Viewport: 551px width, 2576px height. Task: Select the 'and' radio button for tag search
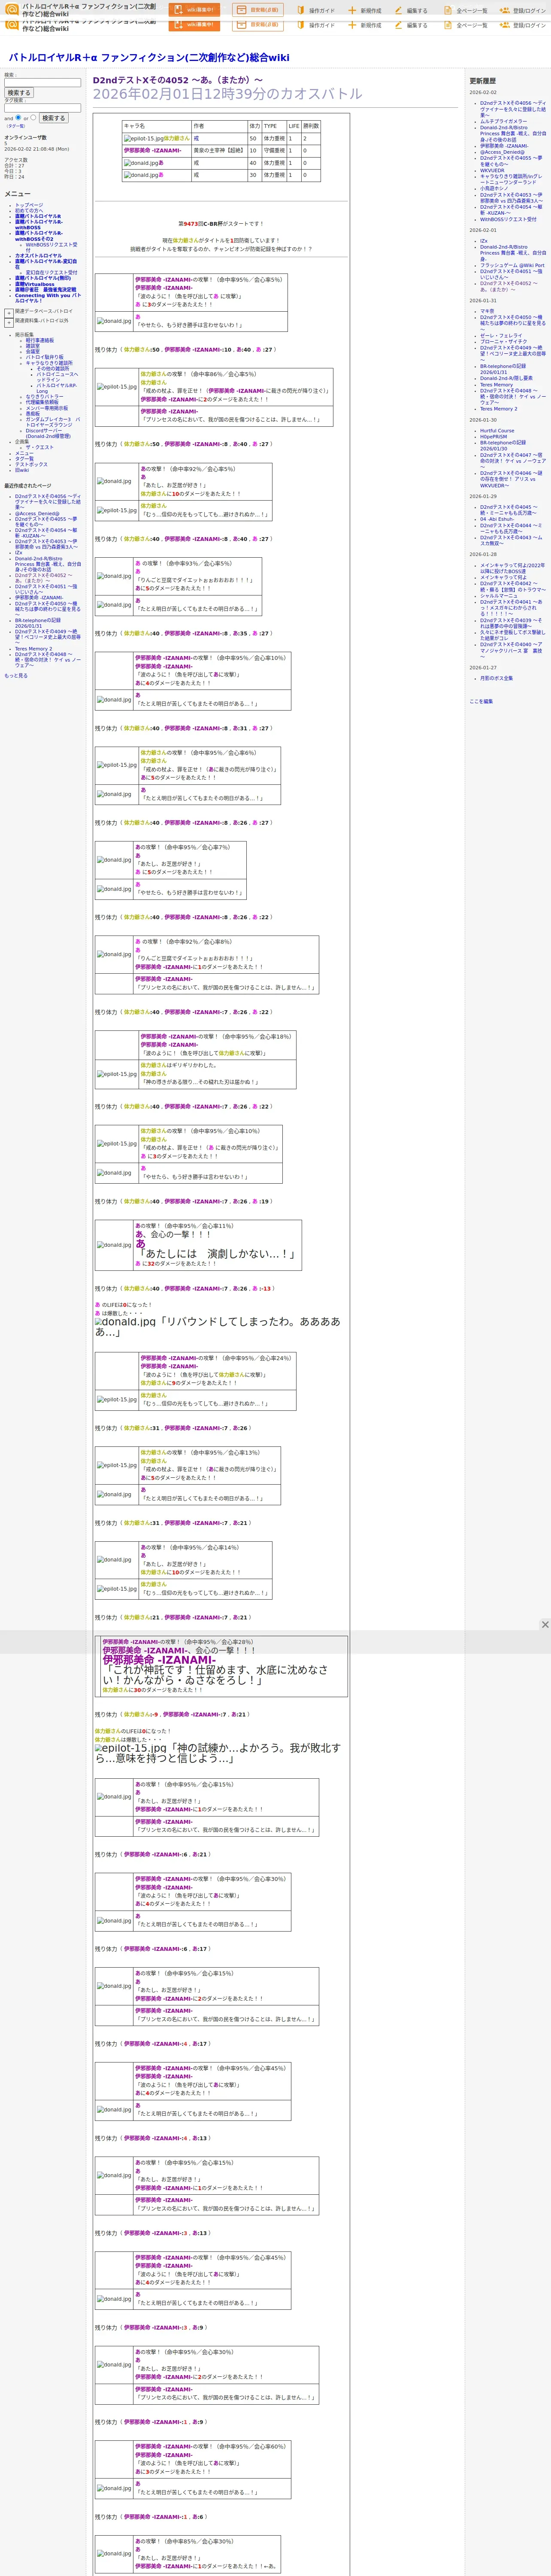[19, 118]
